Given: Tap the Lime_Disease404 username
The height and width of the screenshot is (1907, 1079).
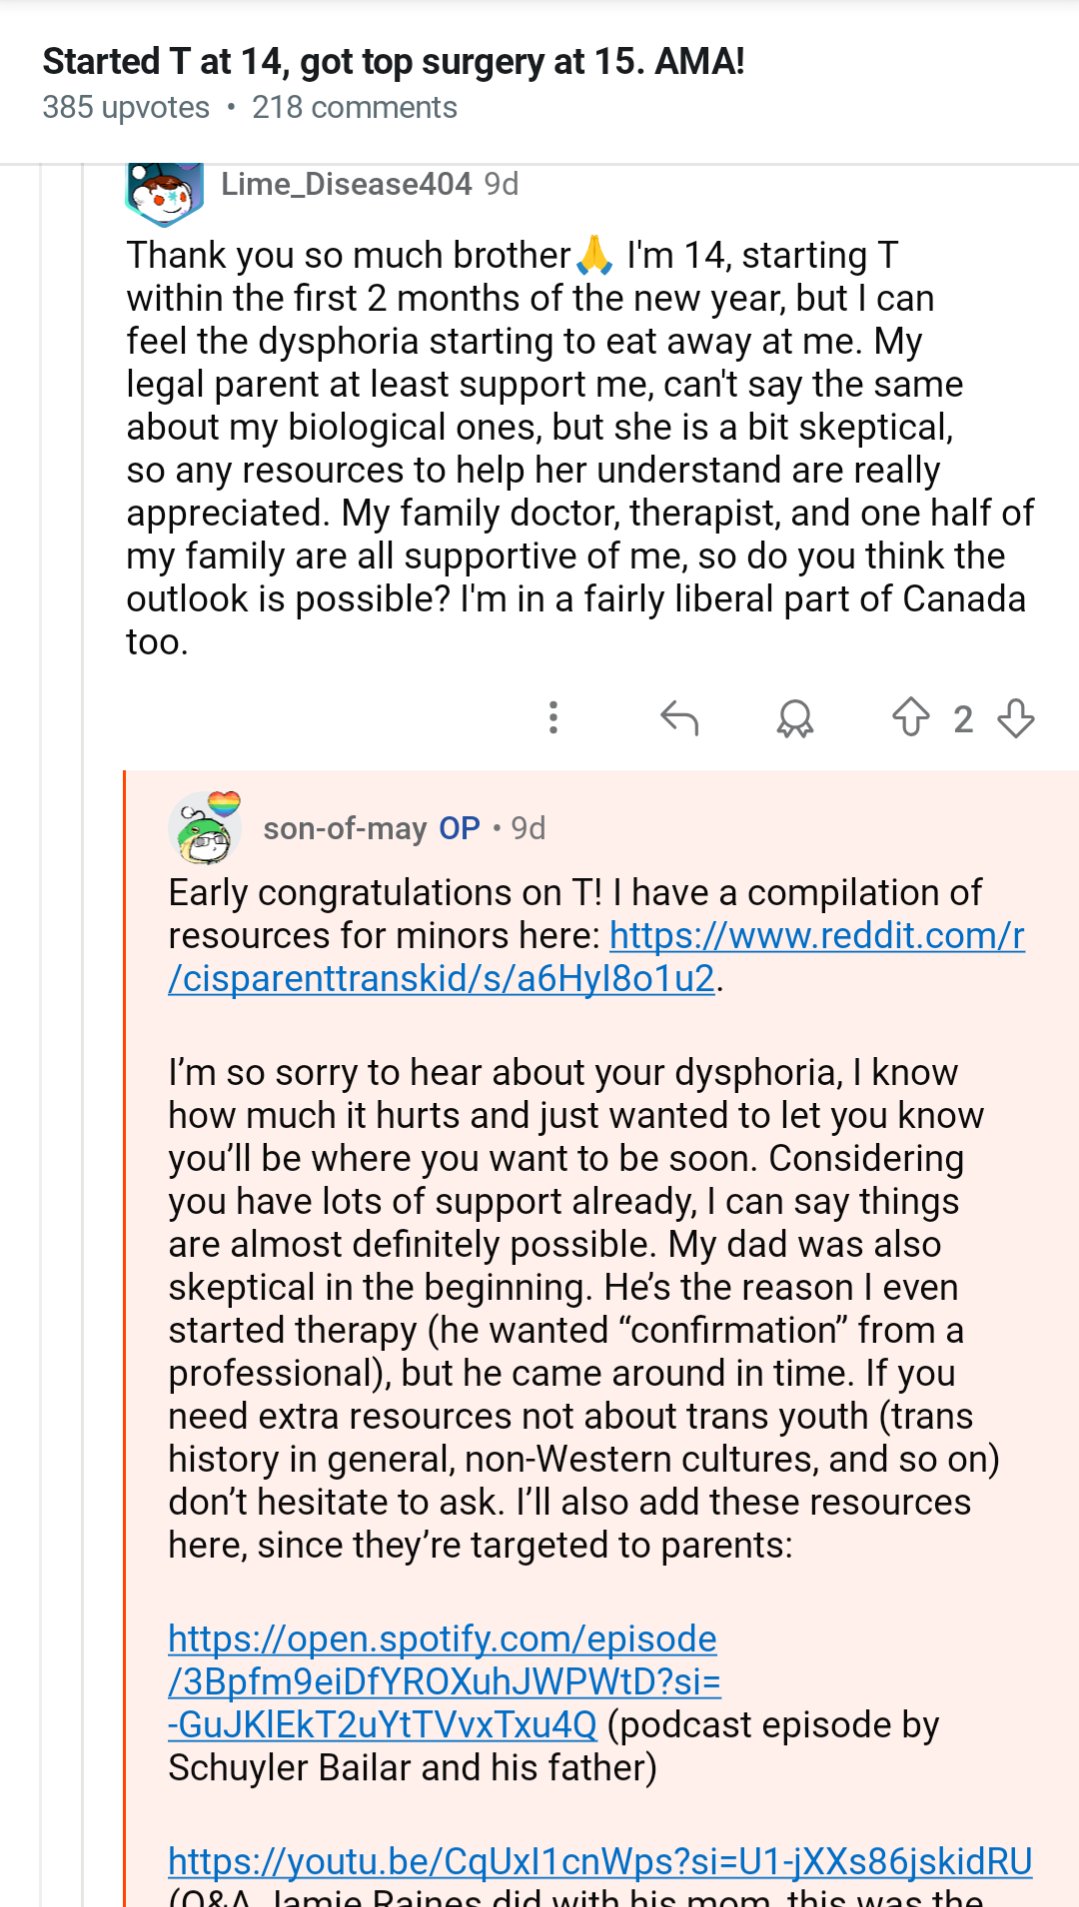Looking at the screenshot, I should click(346, 184).
